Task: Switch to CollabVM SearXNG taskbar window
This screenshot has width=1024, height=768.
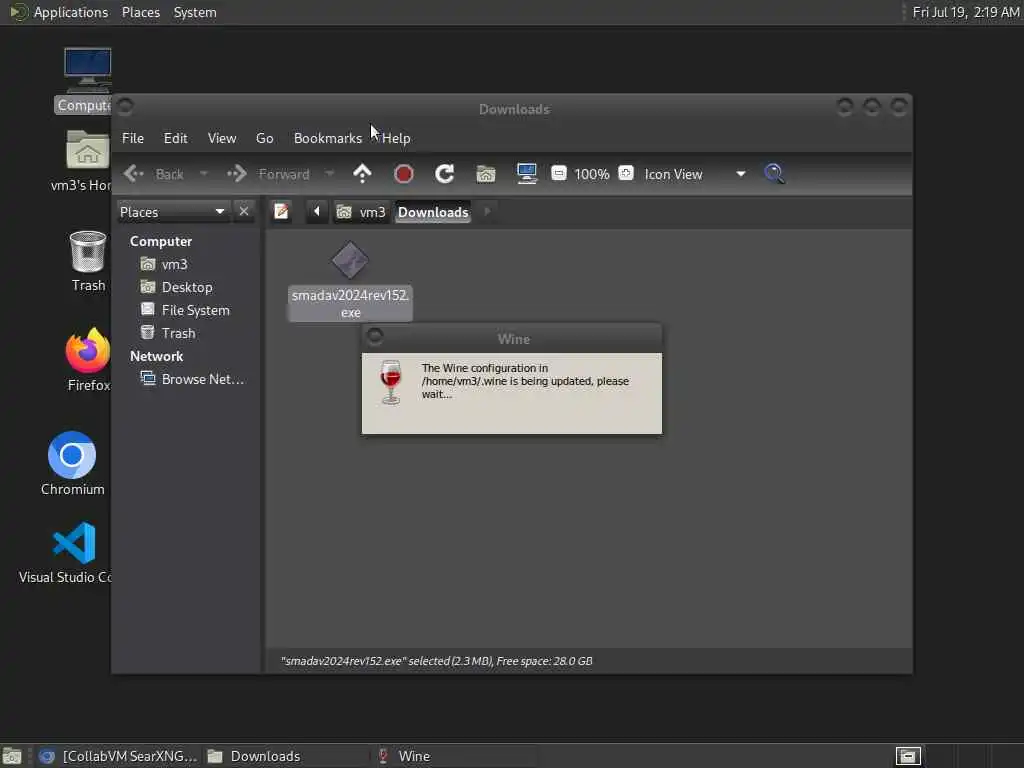Action: [118, 756]
